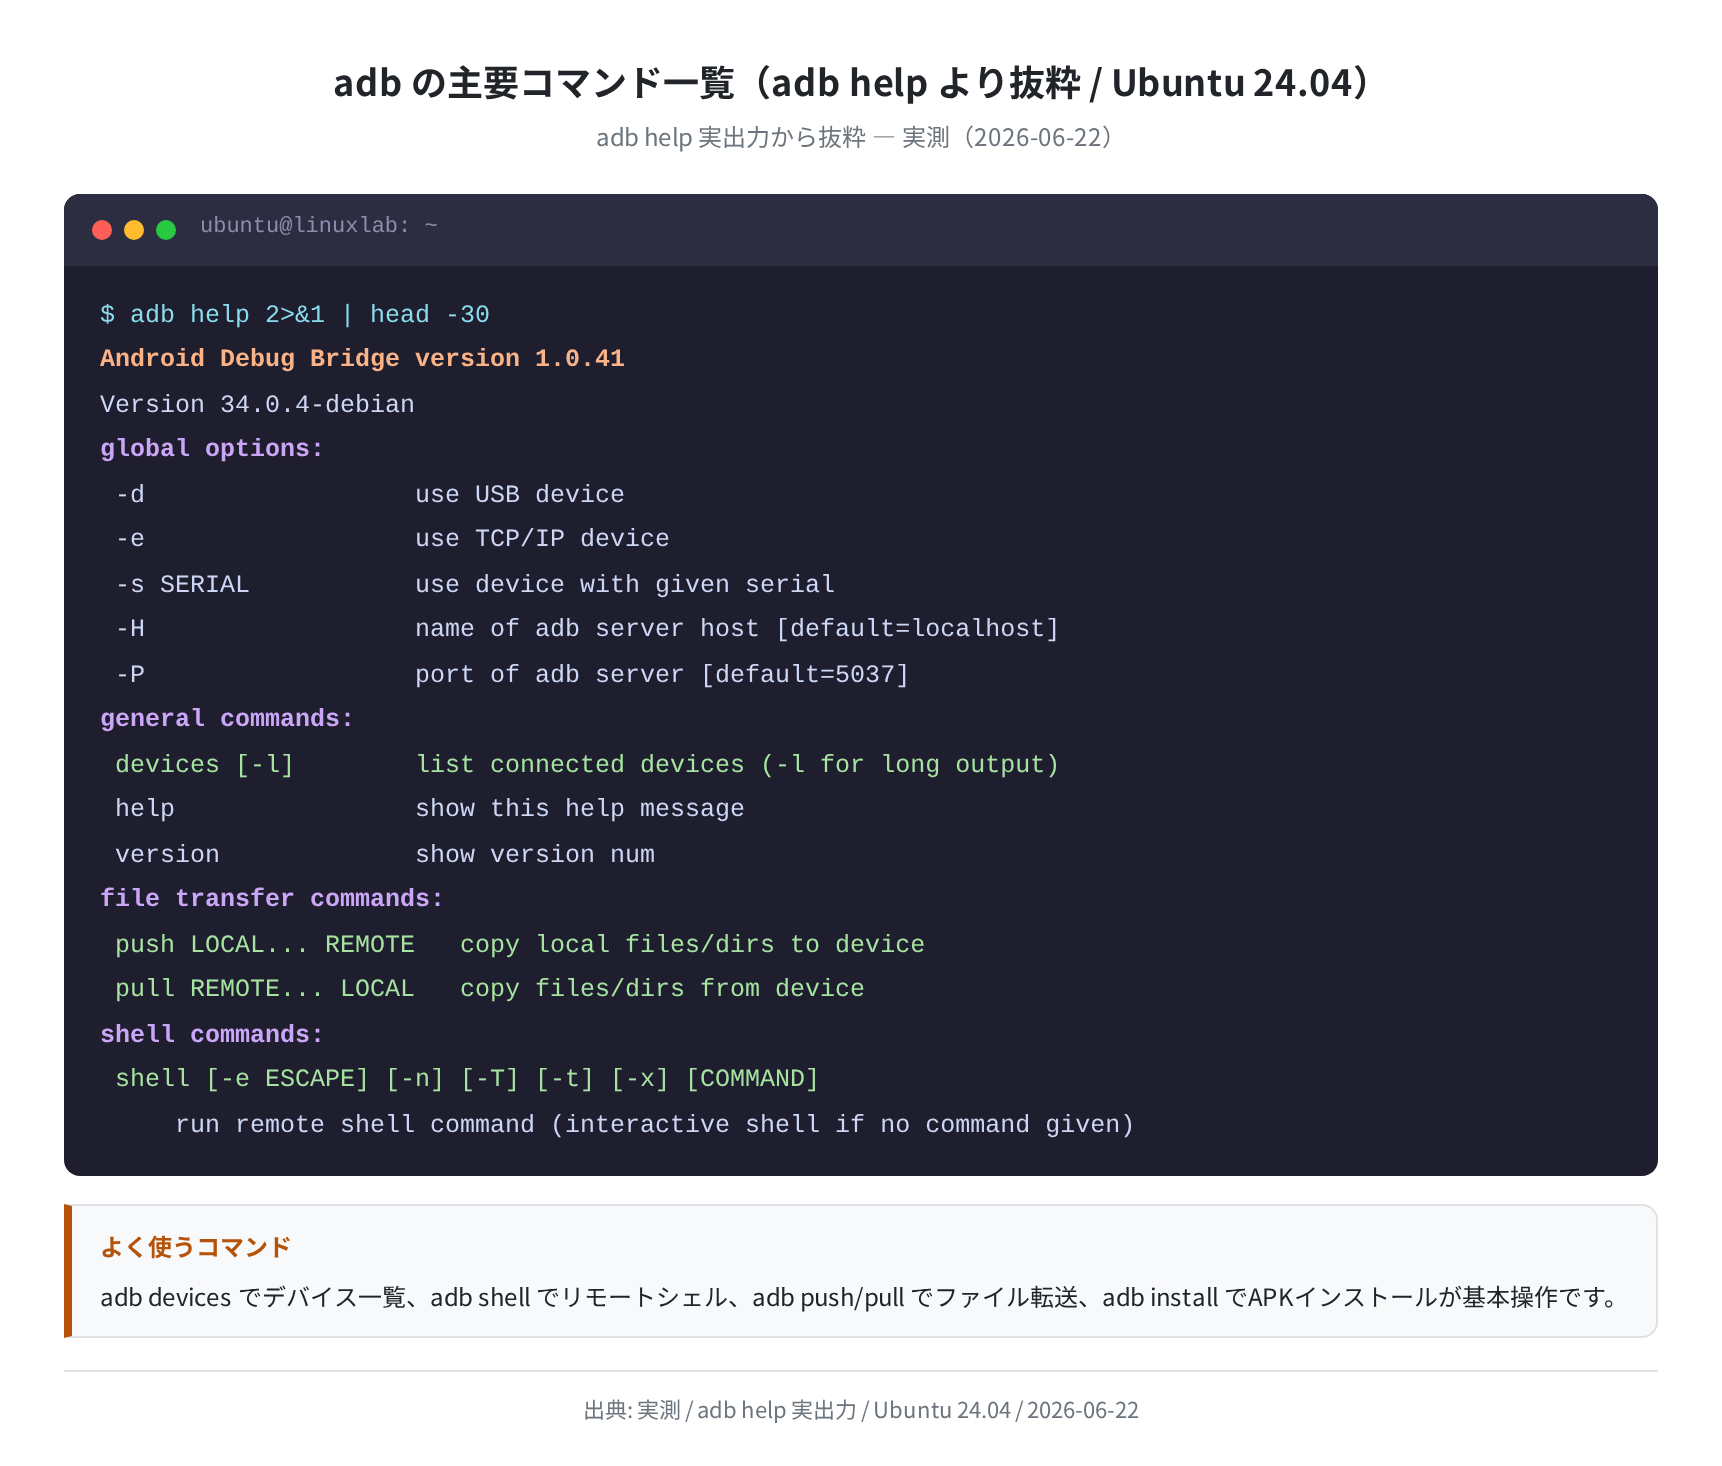This screenshot has height=1466, width=1722.
Task: Click 'use TCP/IP device' description
Action: (542, 539)
